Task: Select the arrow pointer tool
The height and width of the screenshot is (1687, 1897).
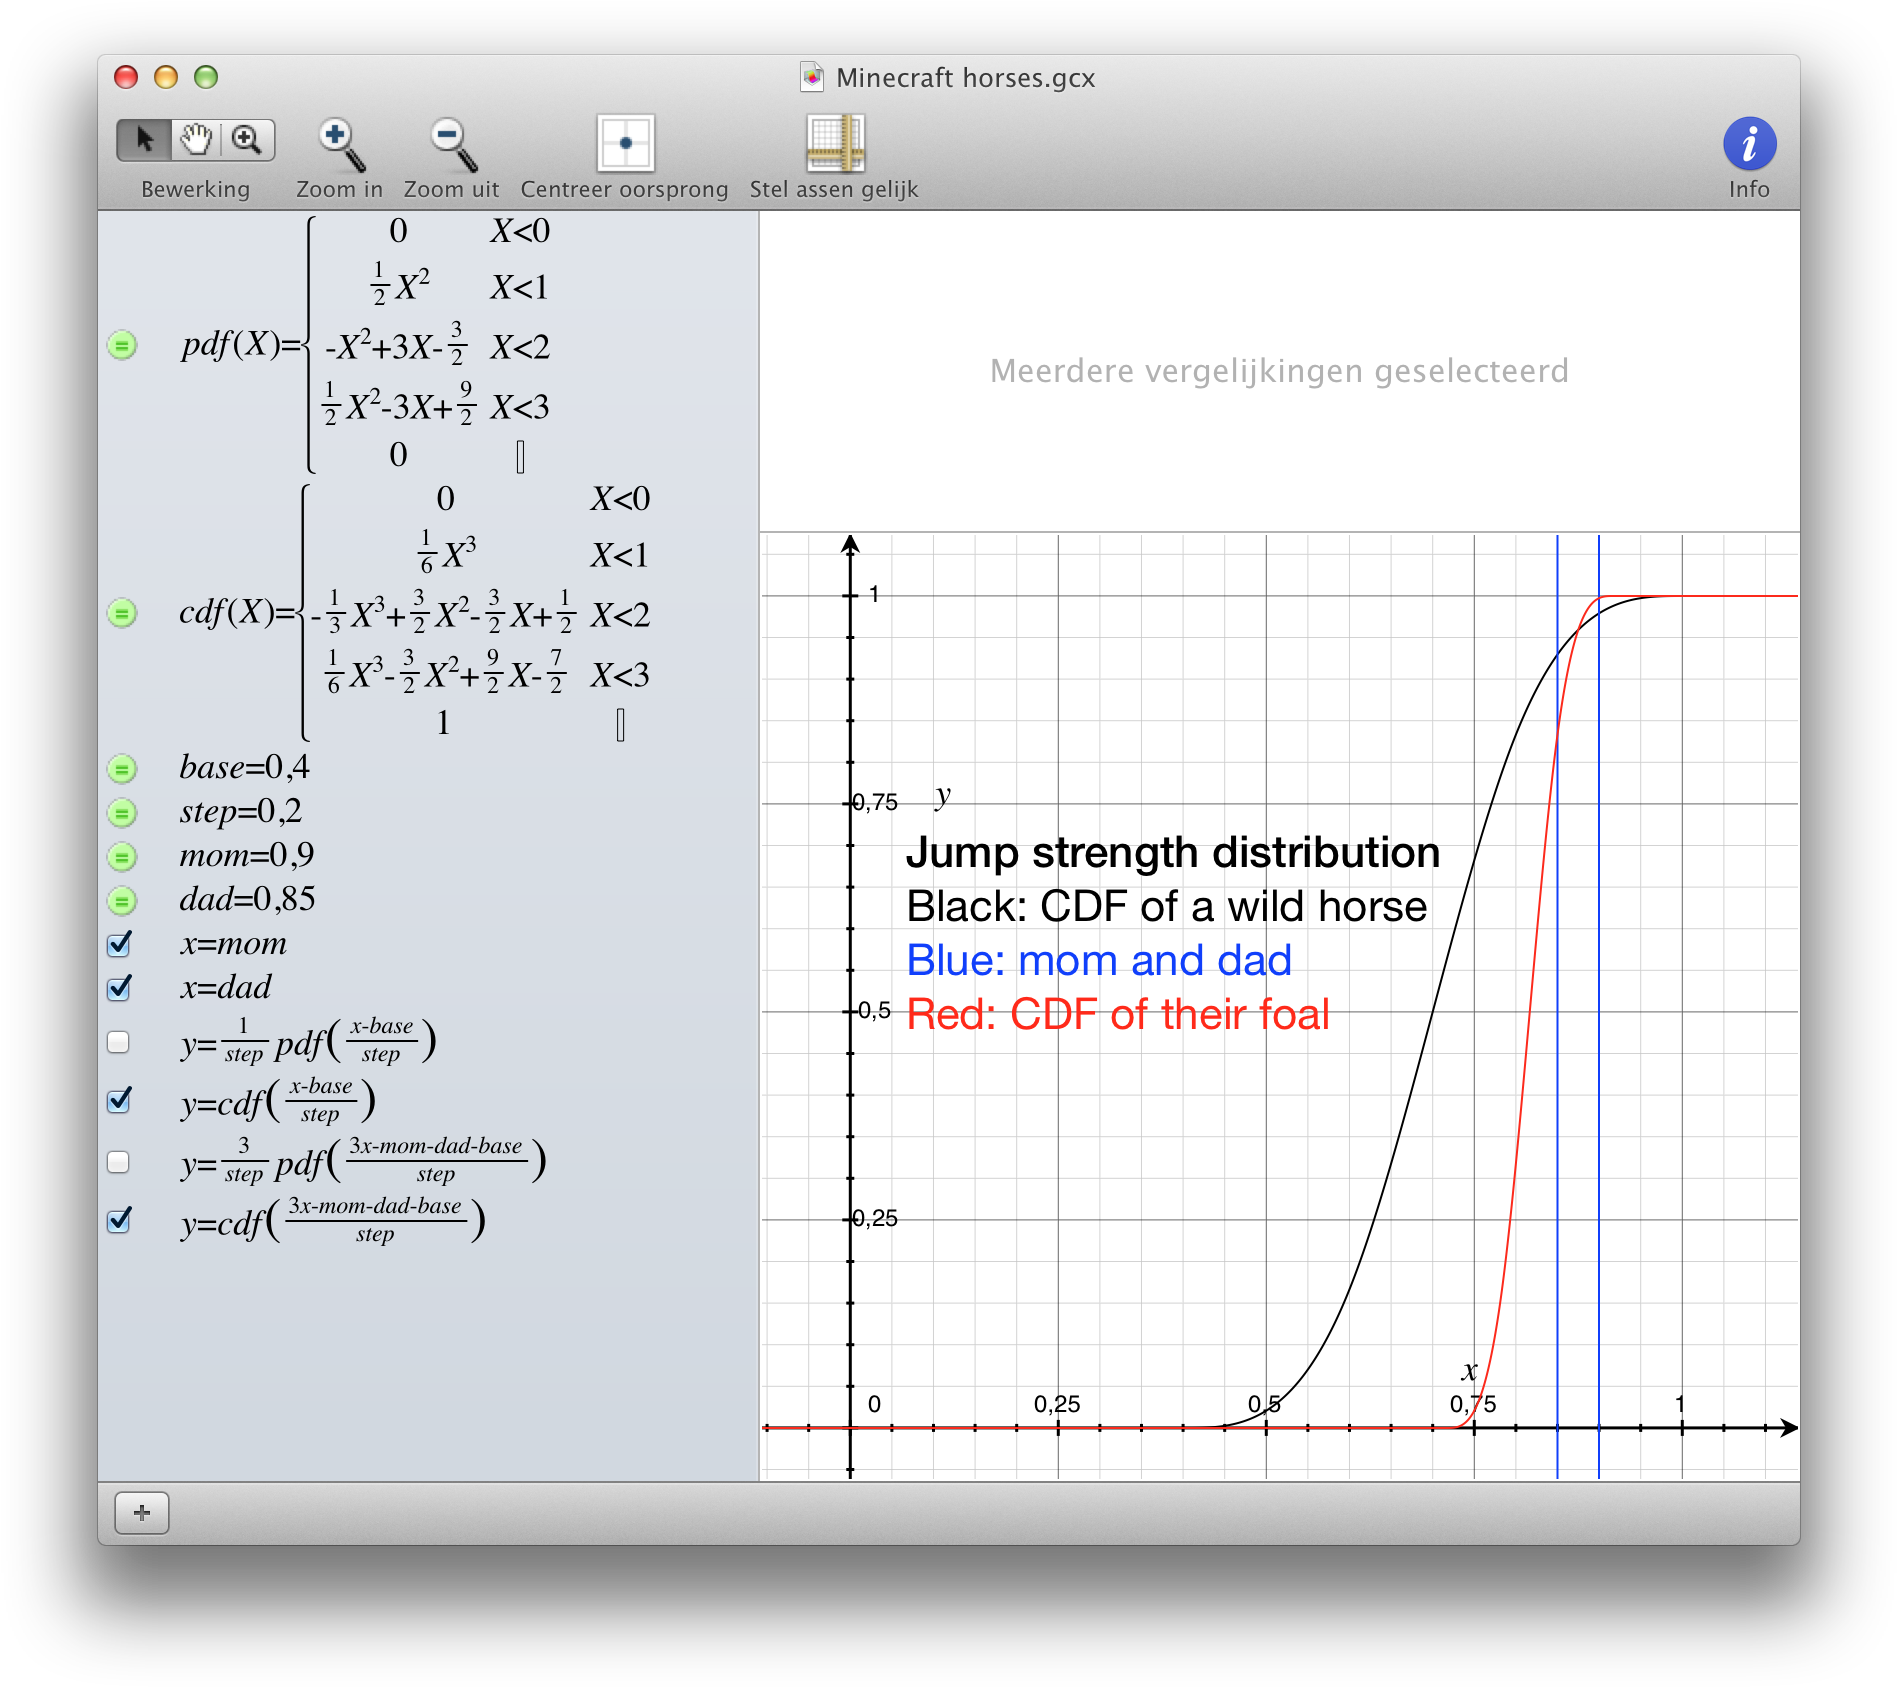Action: (144, 140)
